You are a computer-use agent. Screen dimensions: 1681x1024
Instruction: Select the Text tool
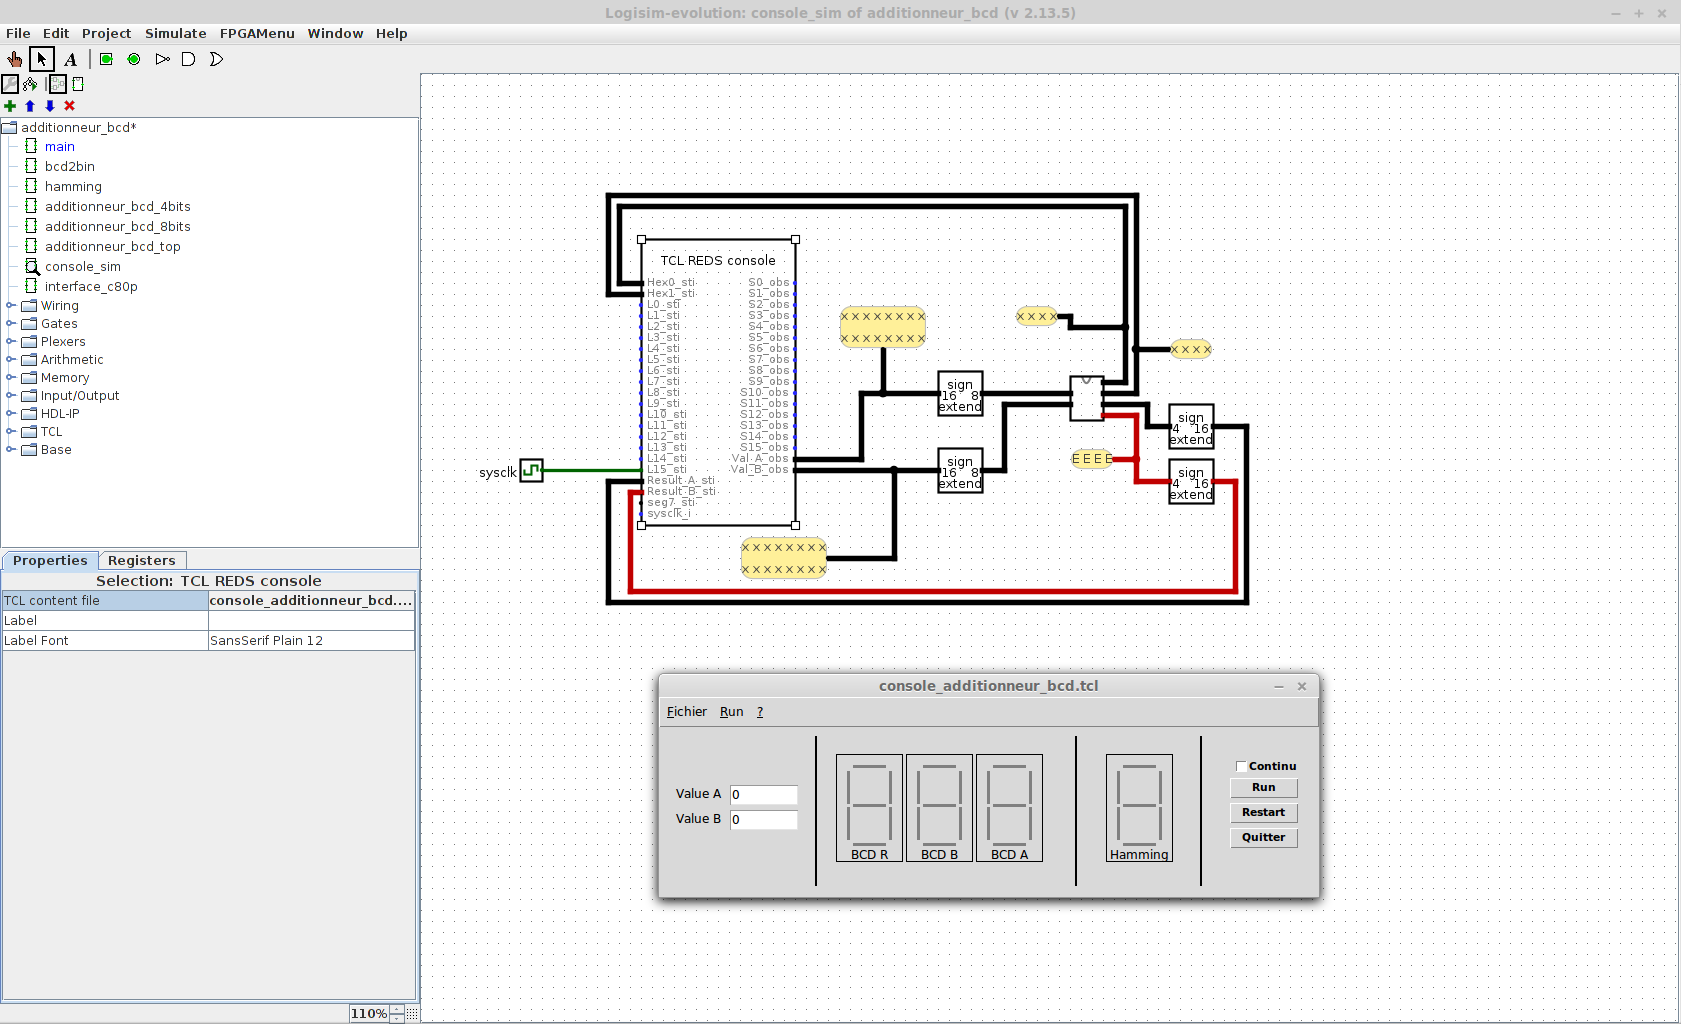point(70,59)
